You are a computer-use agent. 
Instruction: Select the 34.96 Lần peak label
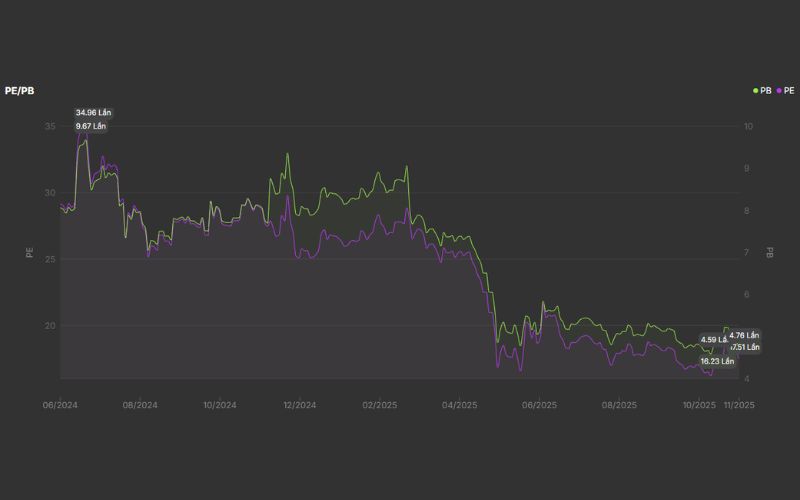click(91, 113)
